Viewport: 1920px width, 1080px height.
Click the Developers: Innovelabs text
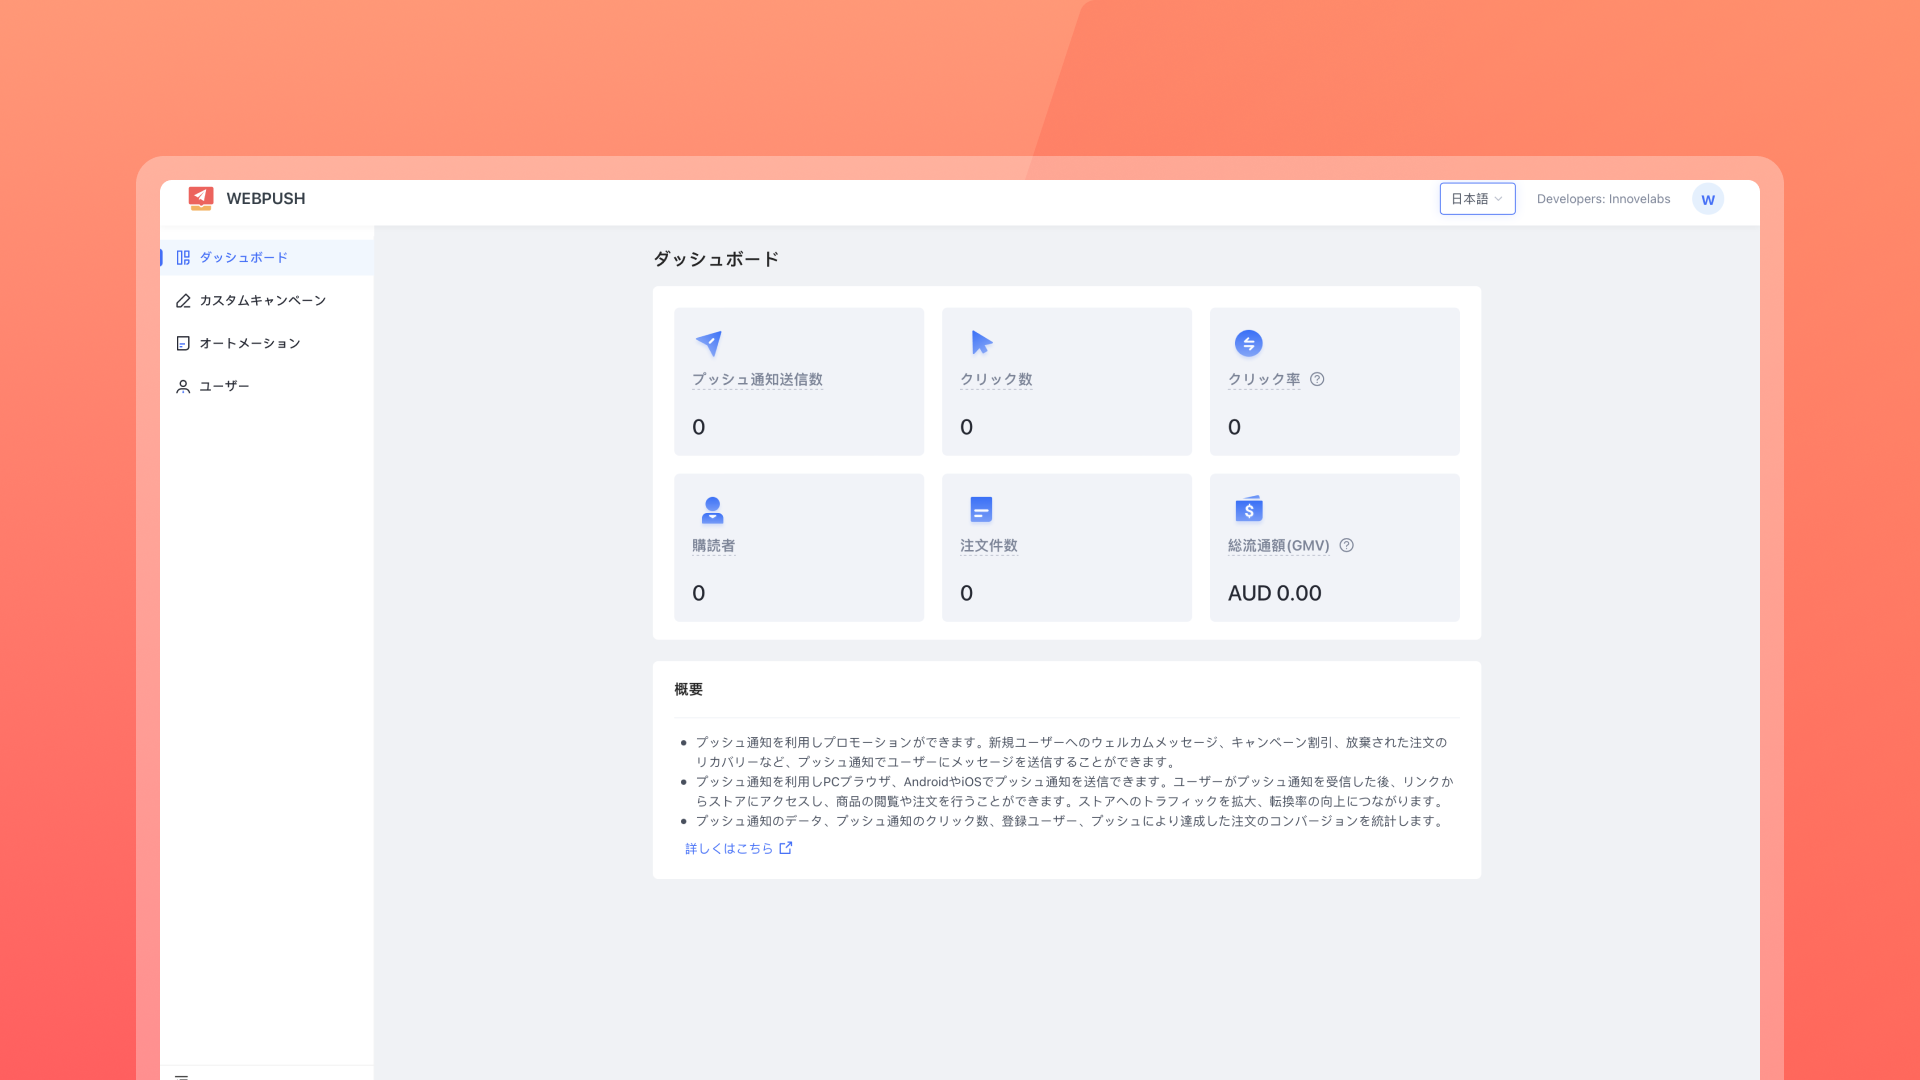tap(1603, 199)
